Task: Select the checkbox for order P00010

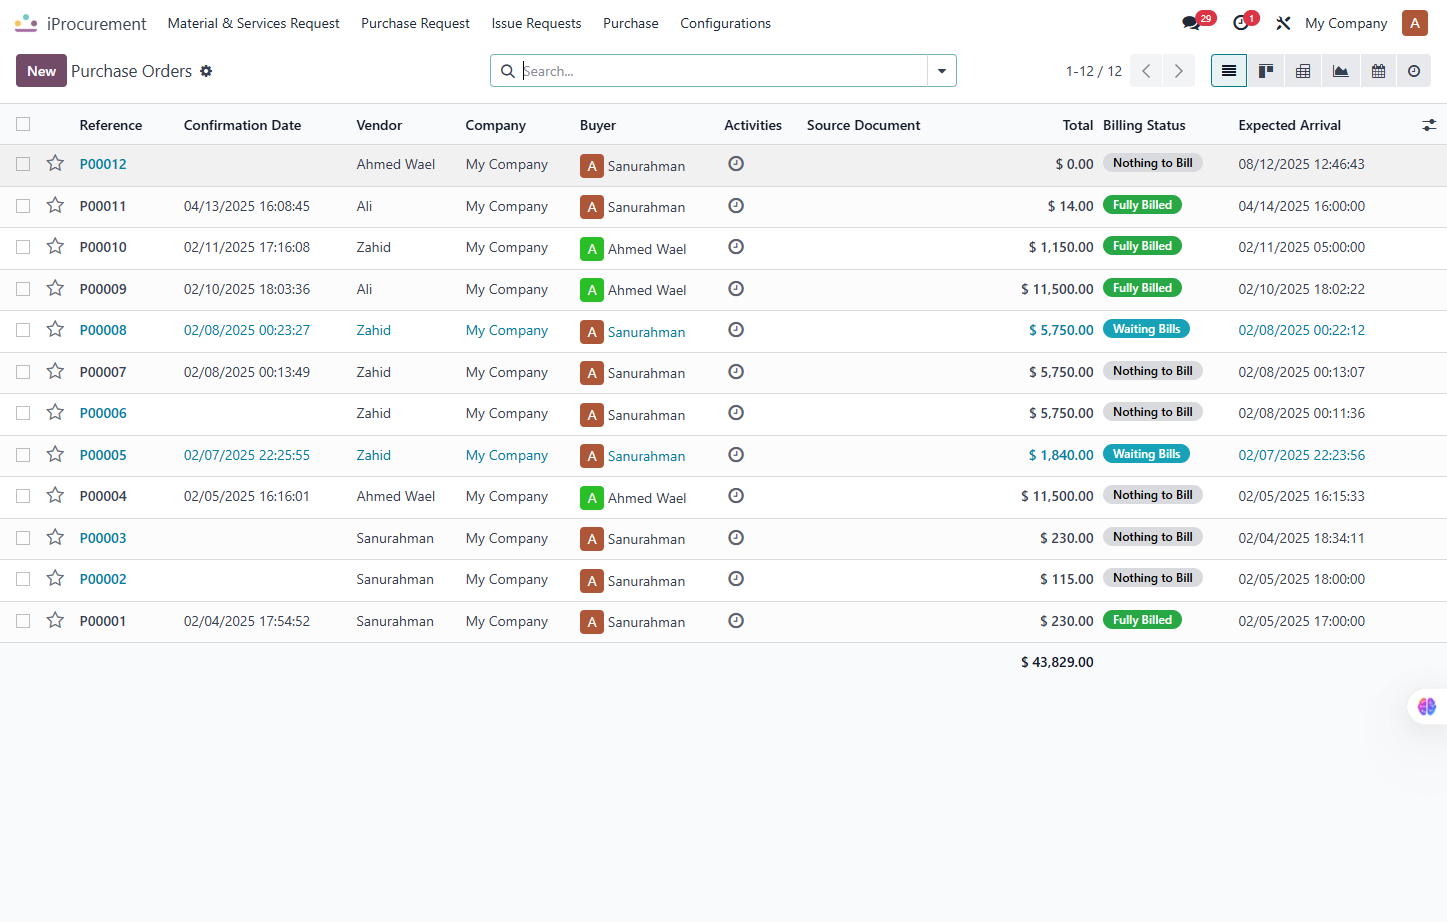Action: (23, 247)
